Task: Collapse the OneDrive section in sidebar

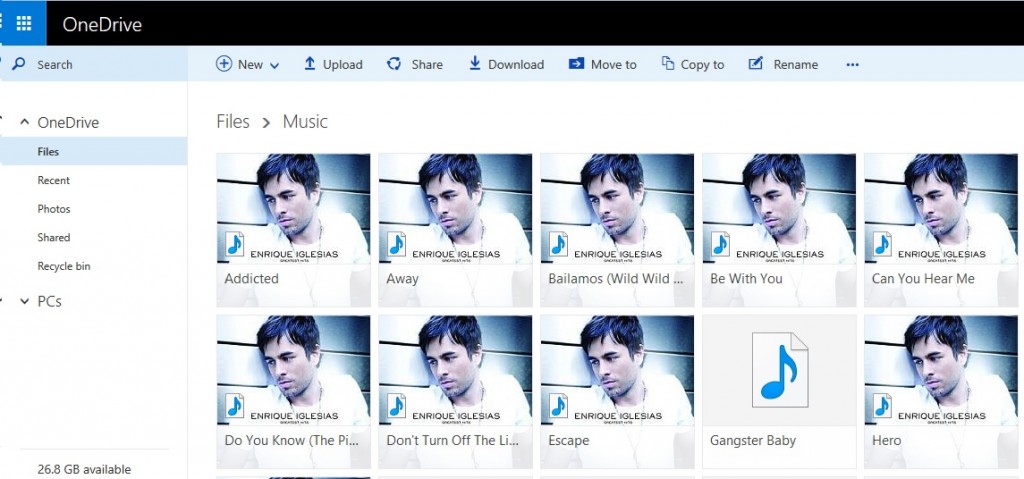Action: (25, 122)
